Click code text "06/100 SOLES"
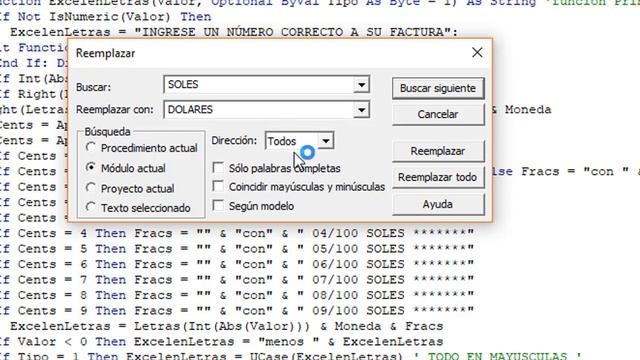Image resolution: width=640 pixels, height=360 pixels. coord(358,264)
